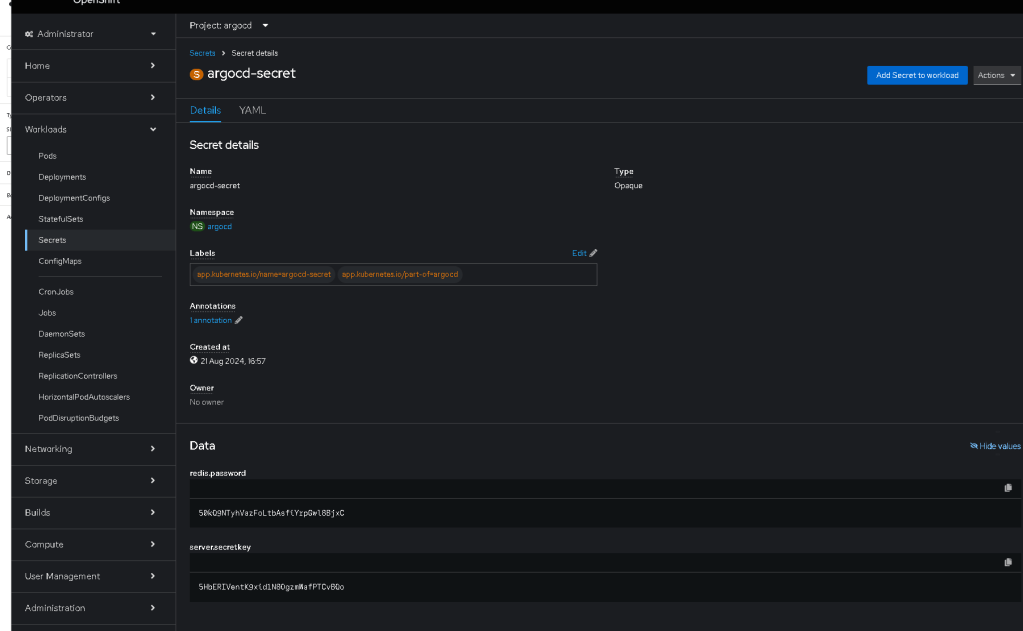The height and width of the screenshot is (631, 1023).
Task: Switch to the YAML tab
Action: (252, 110)
